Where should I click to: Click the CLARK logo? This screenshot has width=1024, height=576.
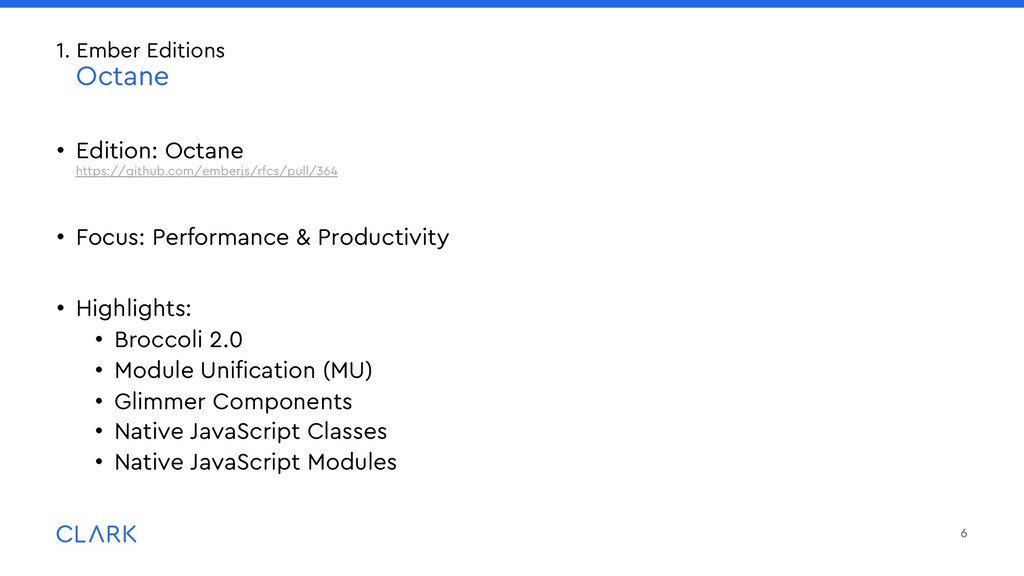pos(96,534)
